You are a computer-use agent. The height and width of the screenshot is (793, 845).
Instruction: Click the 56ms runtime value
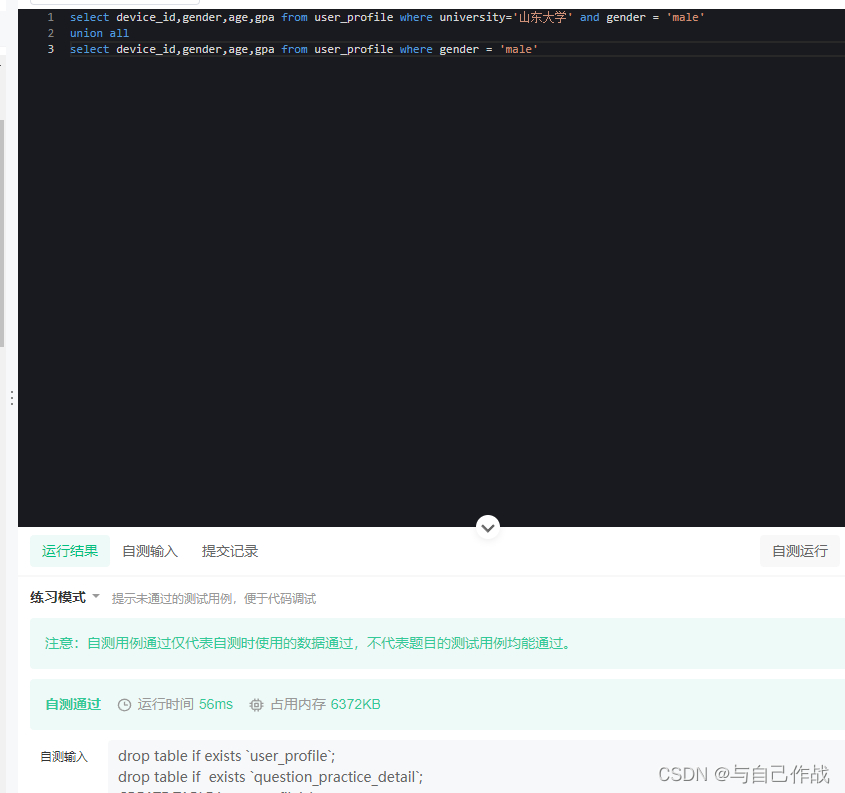tap(215, 704)
